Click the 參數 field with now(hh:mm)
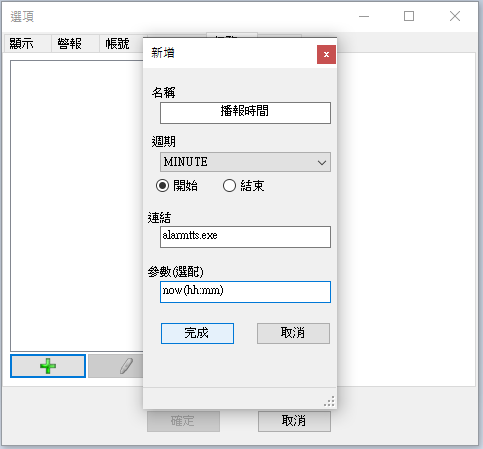 [x=245, y=292]
